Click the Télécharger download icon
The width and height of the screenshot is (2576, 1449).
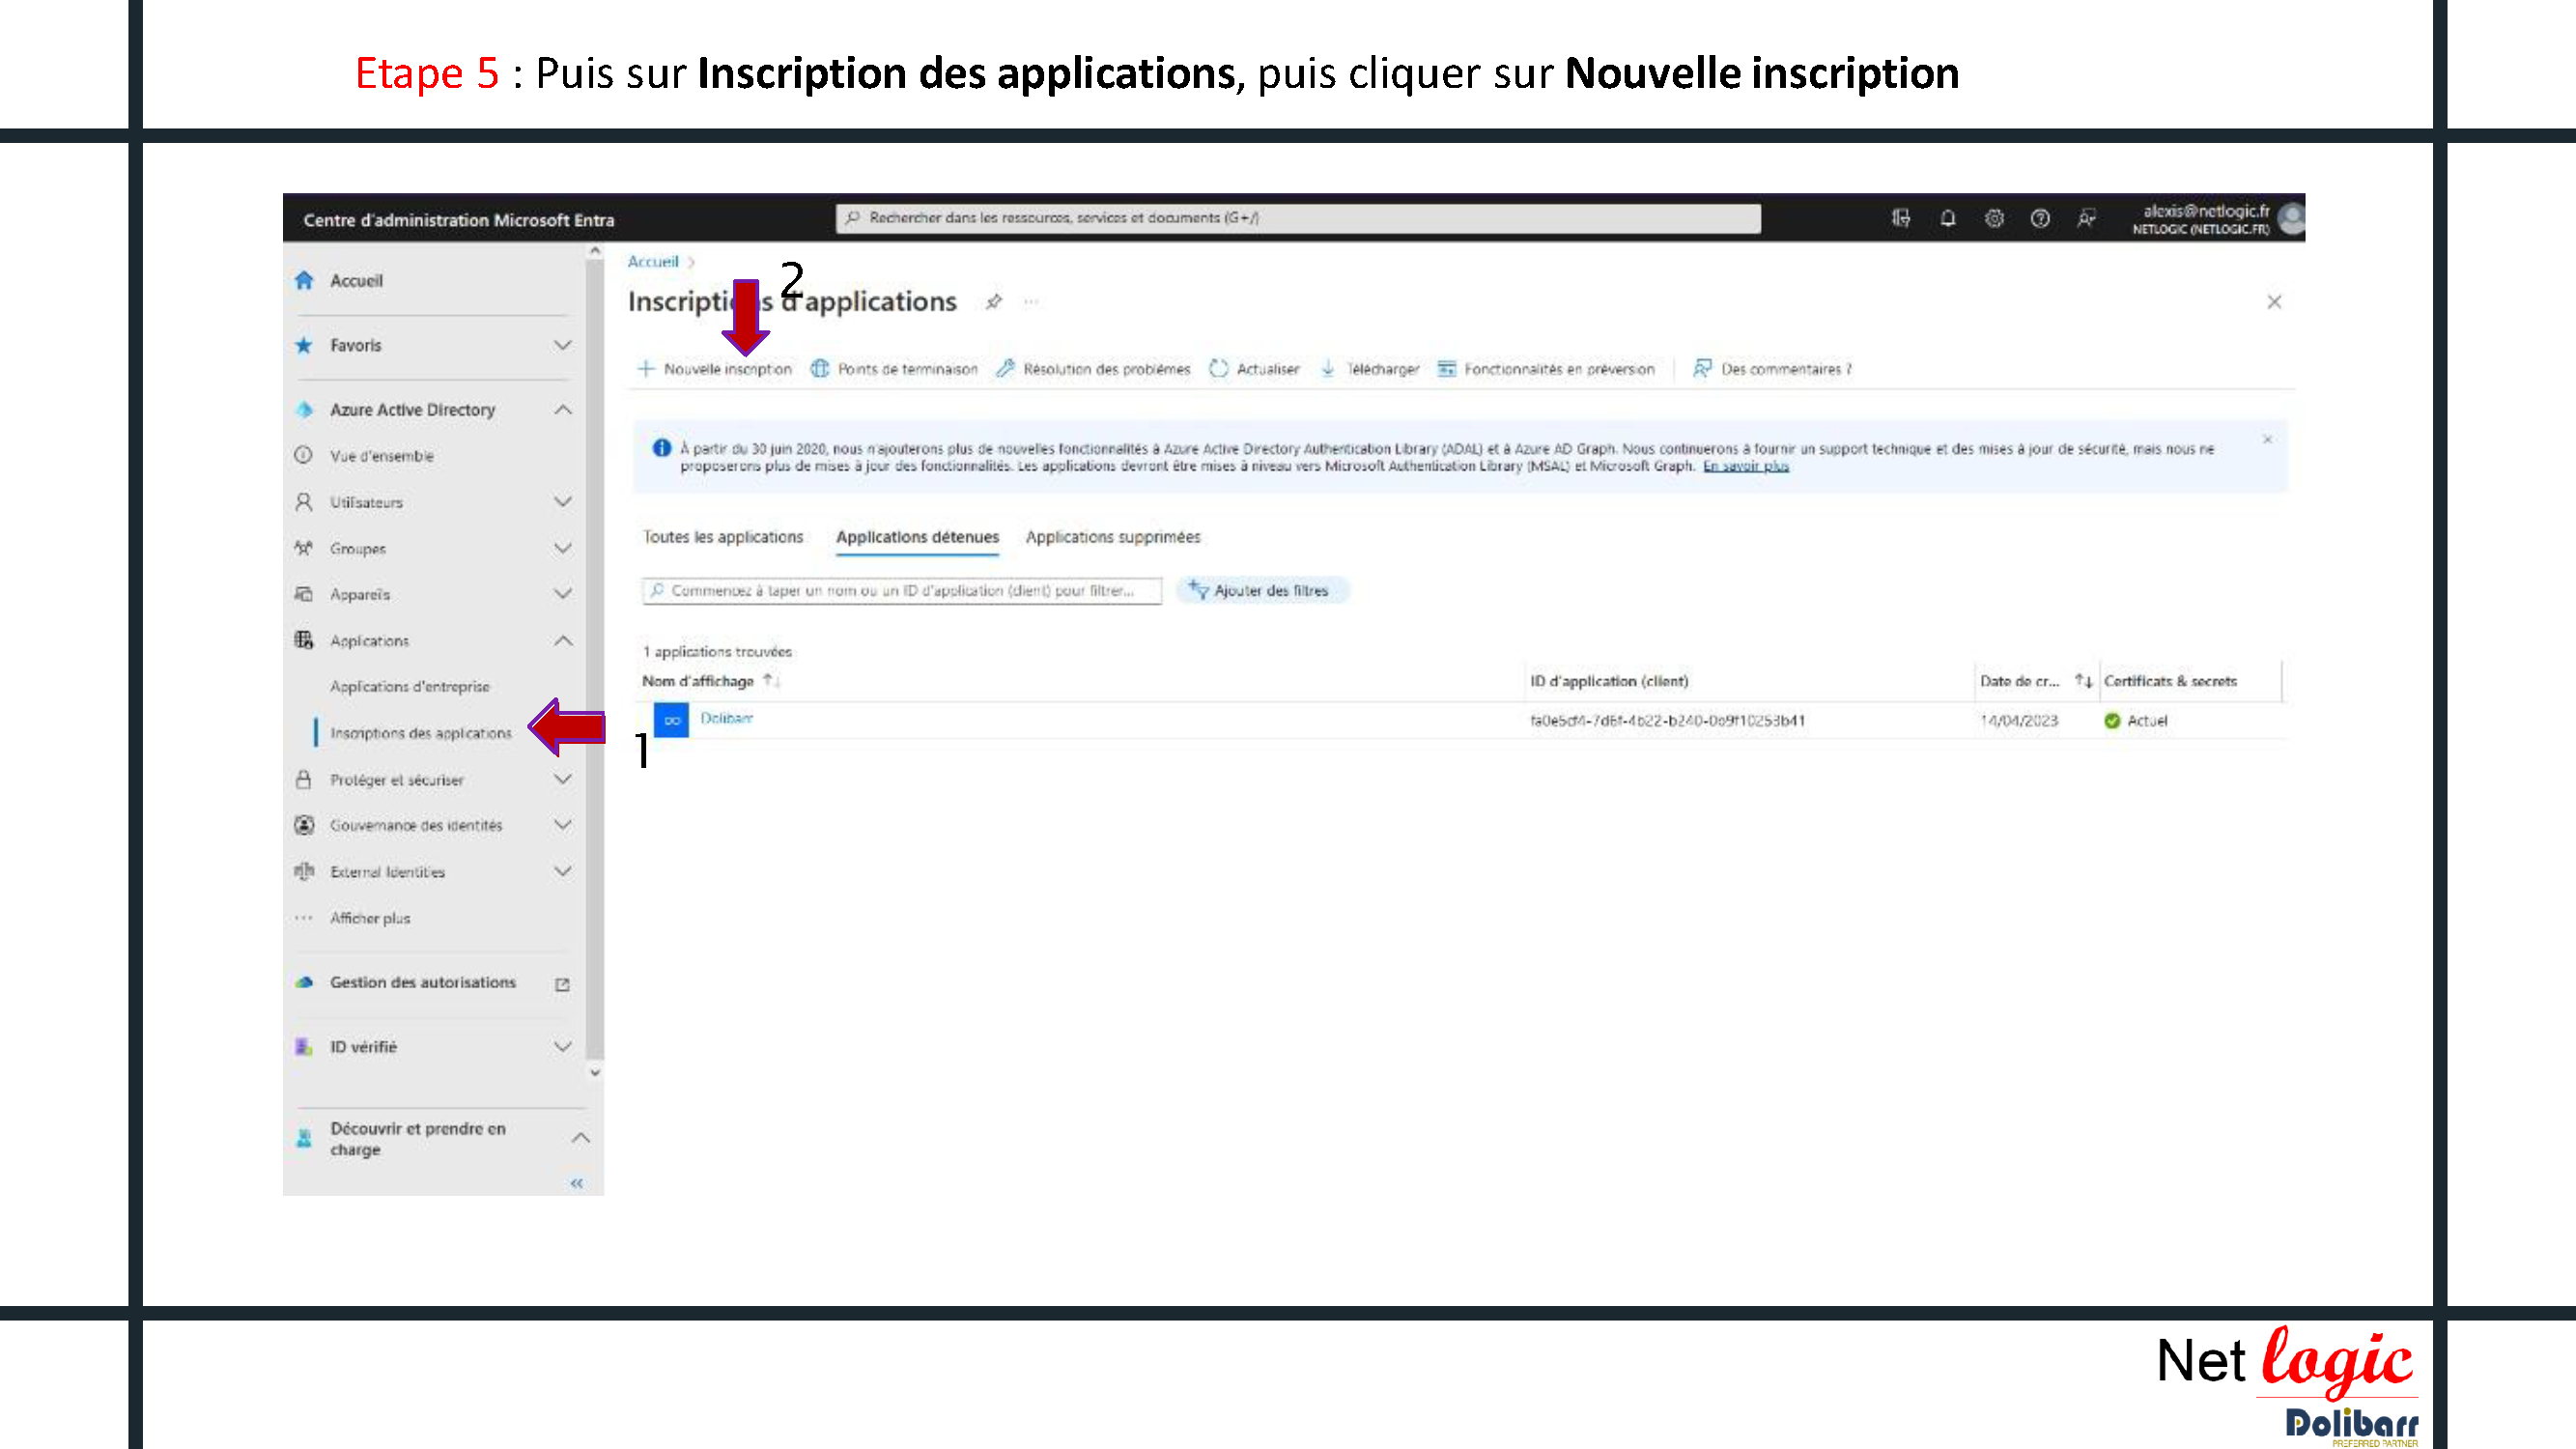[x=1328, y=369]
